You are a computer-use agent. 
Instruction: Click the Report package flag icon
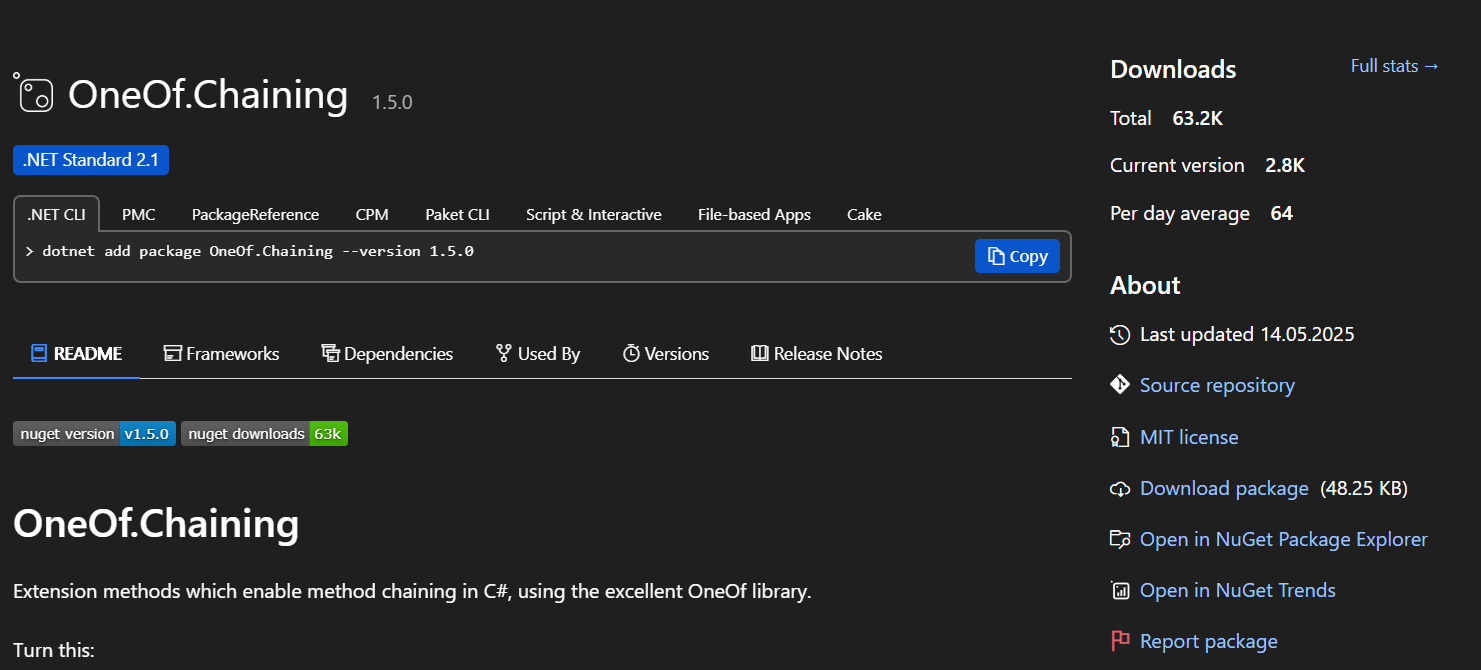click(1120, 641)
